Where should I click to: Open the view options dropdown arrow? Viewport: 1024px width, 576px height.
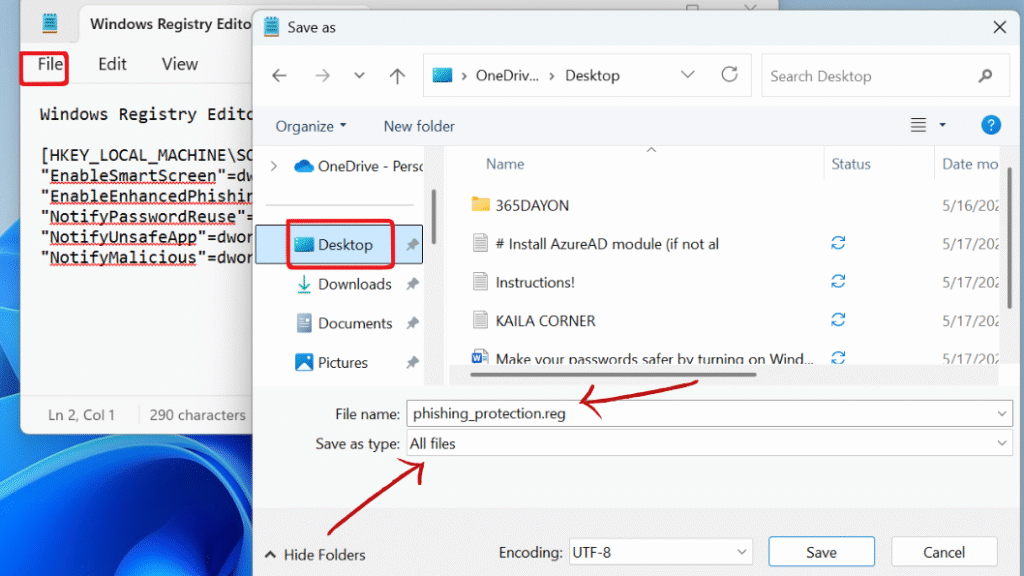(x=942, y=125)
